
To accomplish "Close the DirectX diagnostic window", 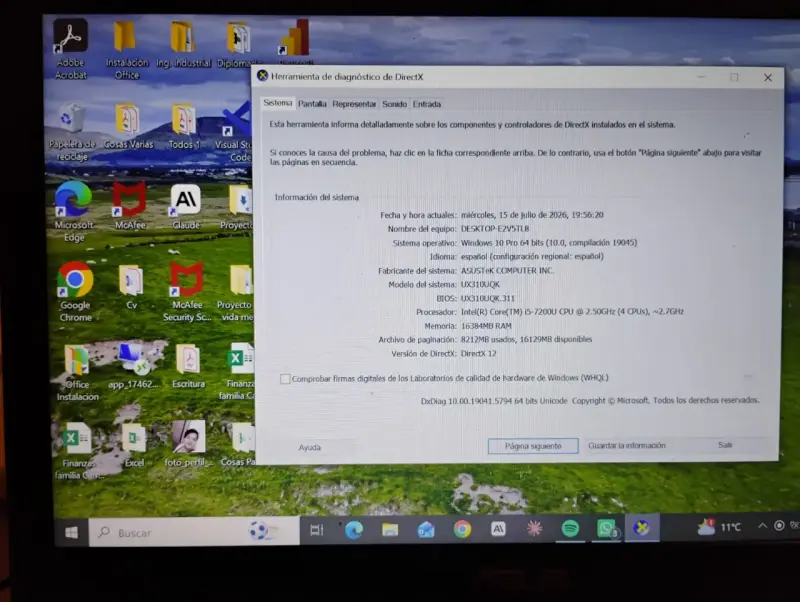I will click(x=768, y=78).
